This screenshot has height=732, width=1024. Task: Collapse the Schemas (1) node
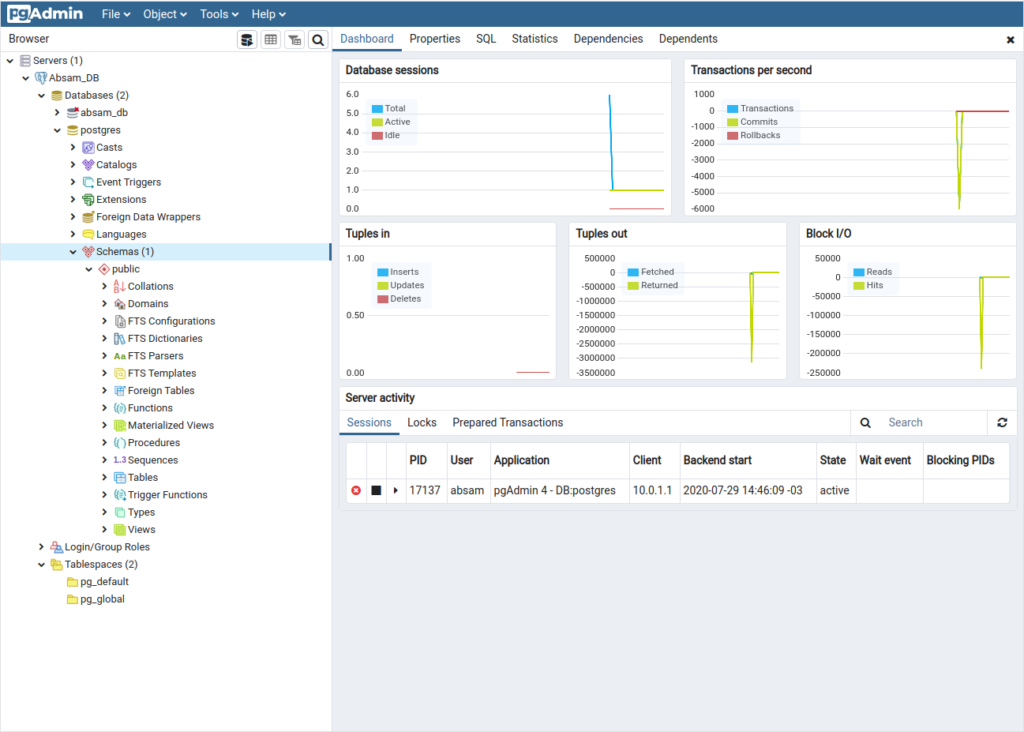pos(73,252)
